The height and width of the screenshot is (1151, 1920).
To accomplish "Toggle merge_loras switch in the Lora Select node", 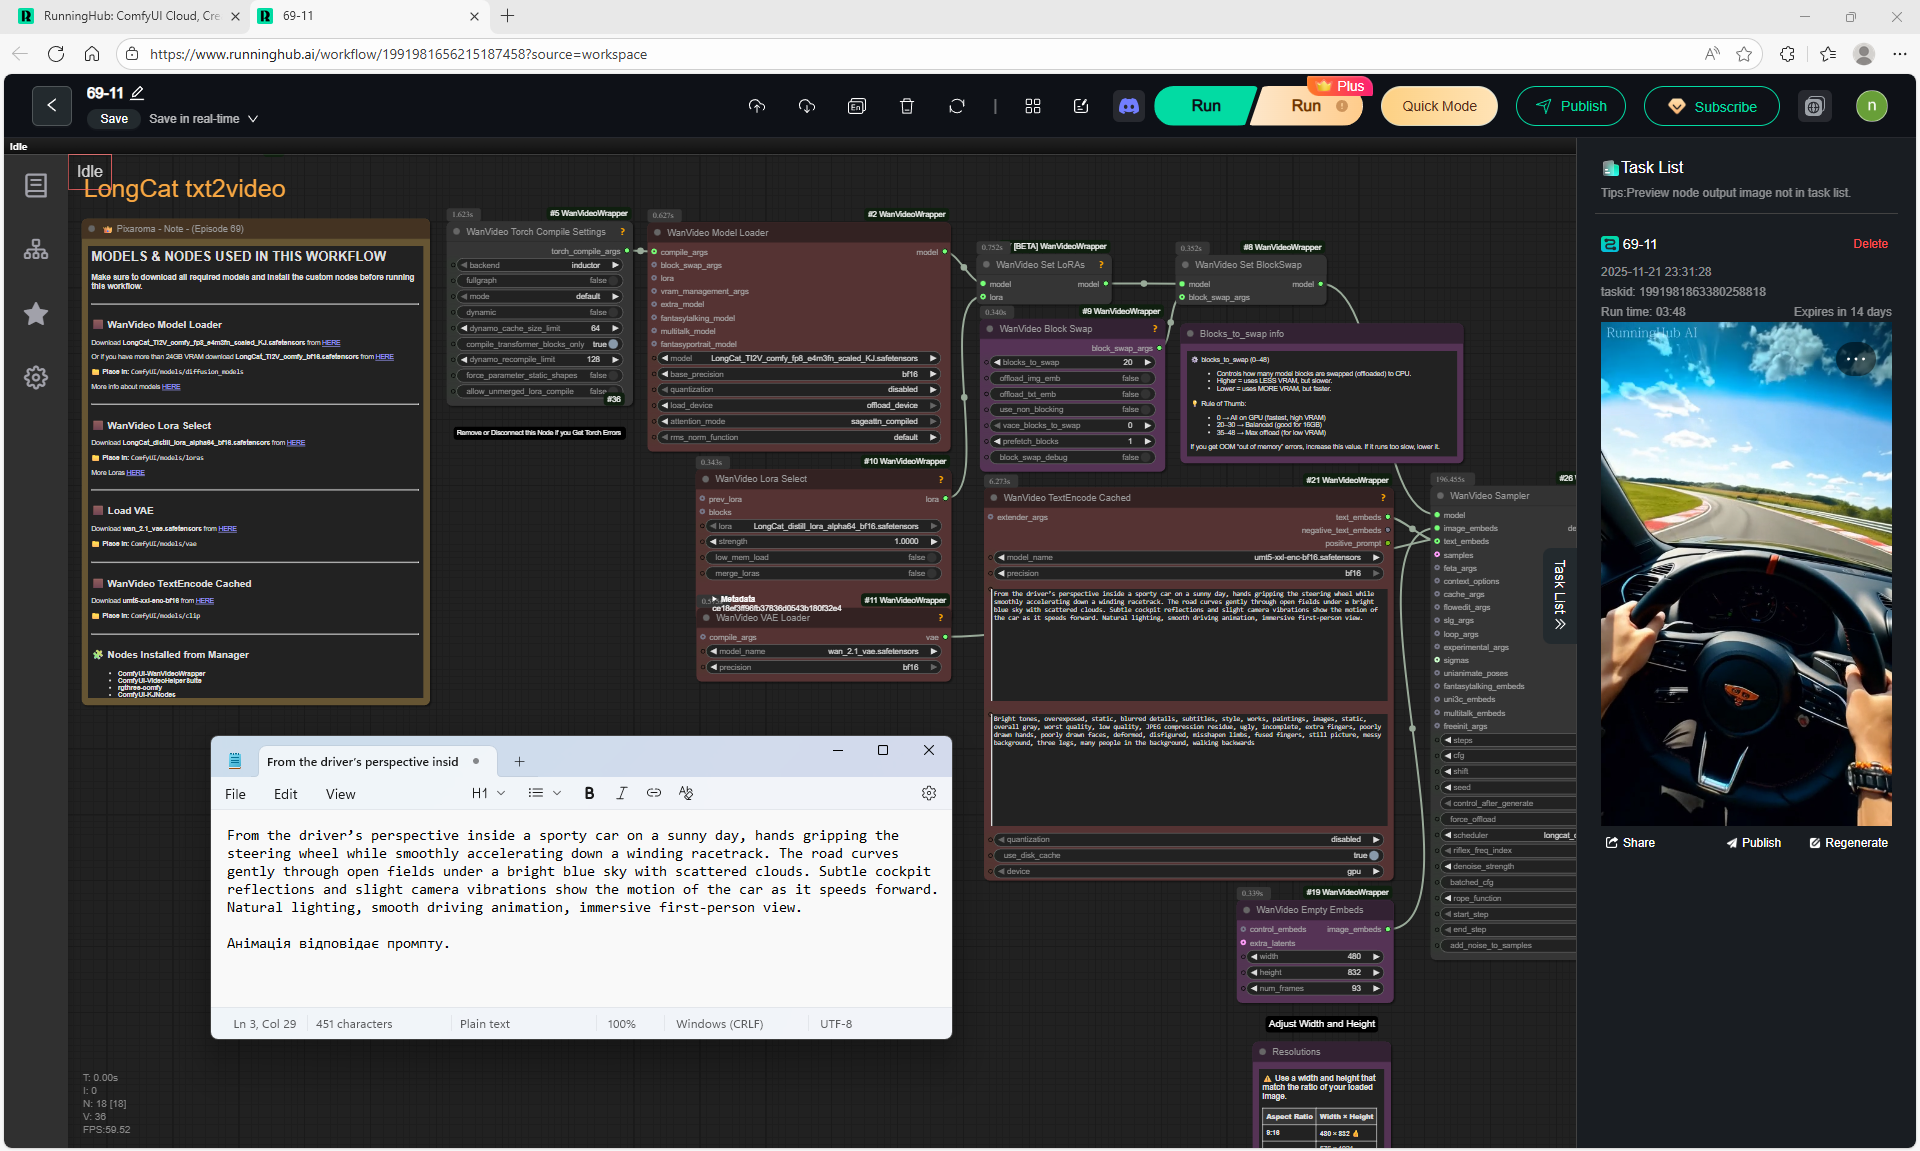I will coord(932,574).
